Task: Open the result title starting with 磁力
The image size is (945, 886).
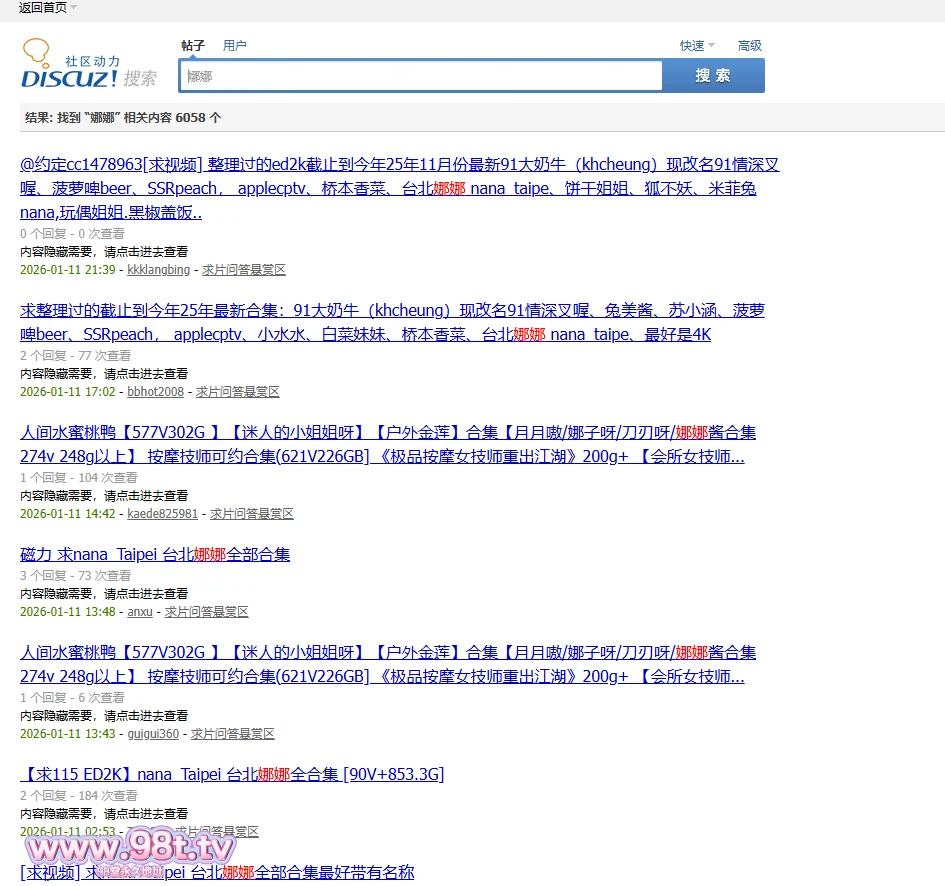Action: click(x=155, y=554)
